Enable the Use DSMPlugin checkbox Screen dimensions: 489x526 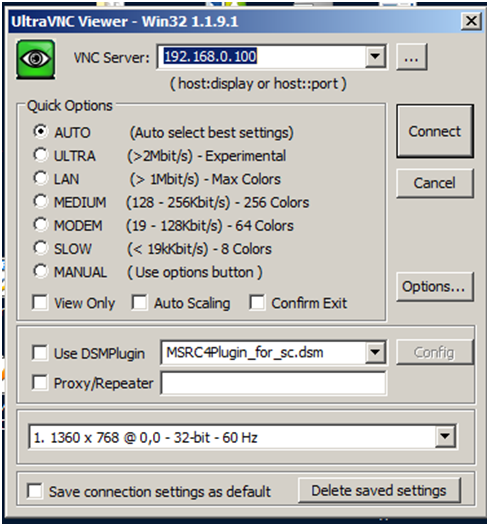(40, 353)
